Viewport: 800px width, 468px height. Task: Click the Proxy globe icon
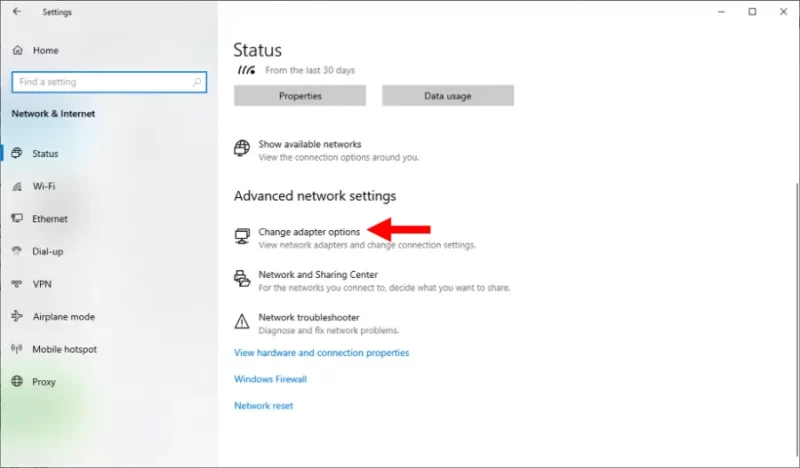pyautogui.click(x=17, y=382)
